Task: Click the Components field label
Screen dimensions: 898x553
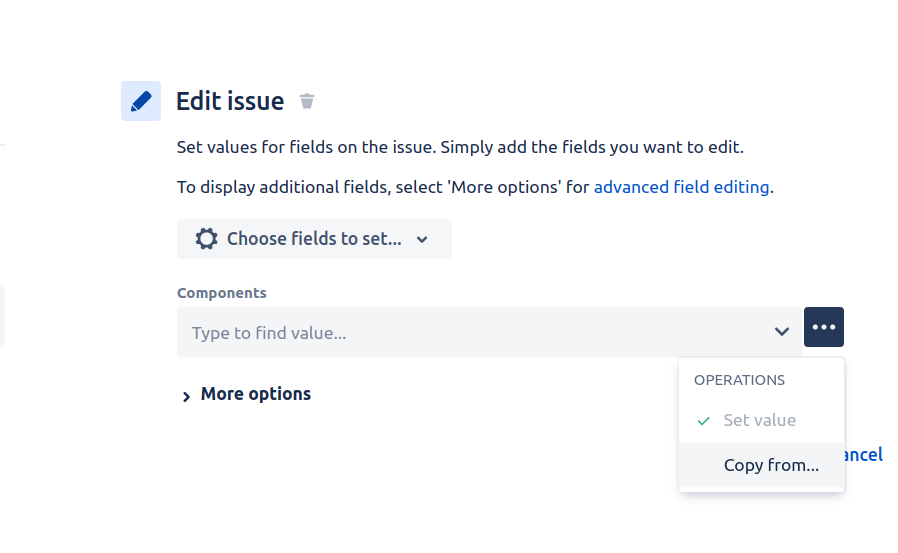Action: (222, 293)
